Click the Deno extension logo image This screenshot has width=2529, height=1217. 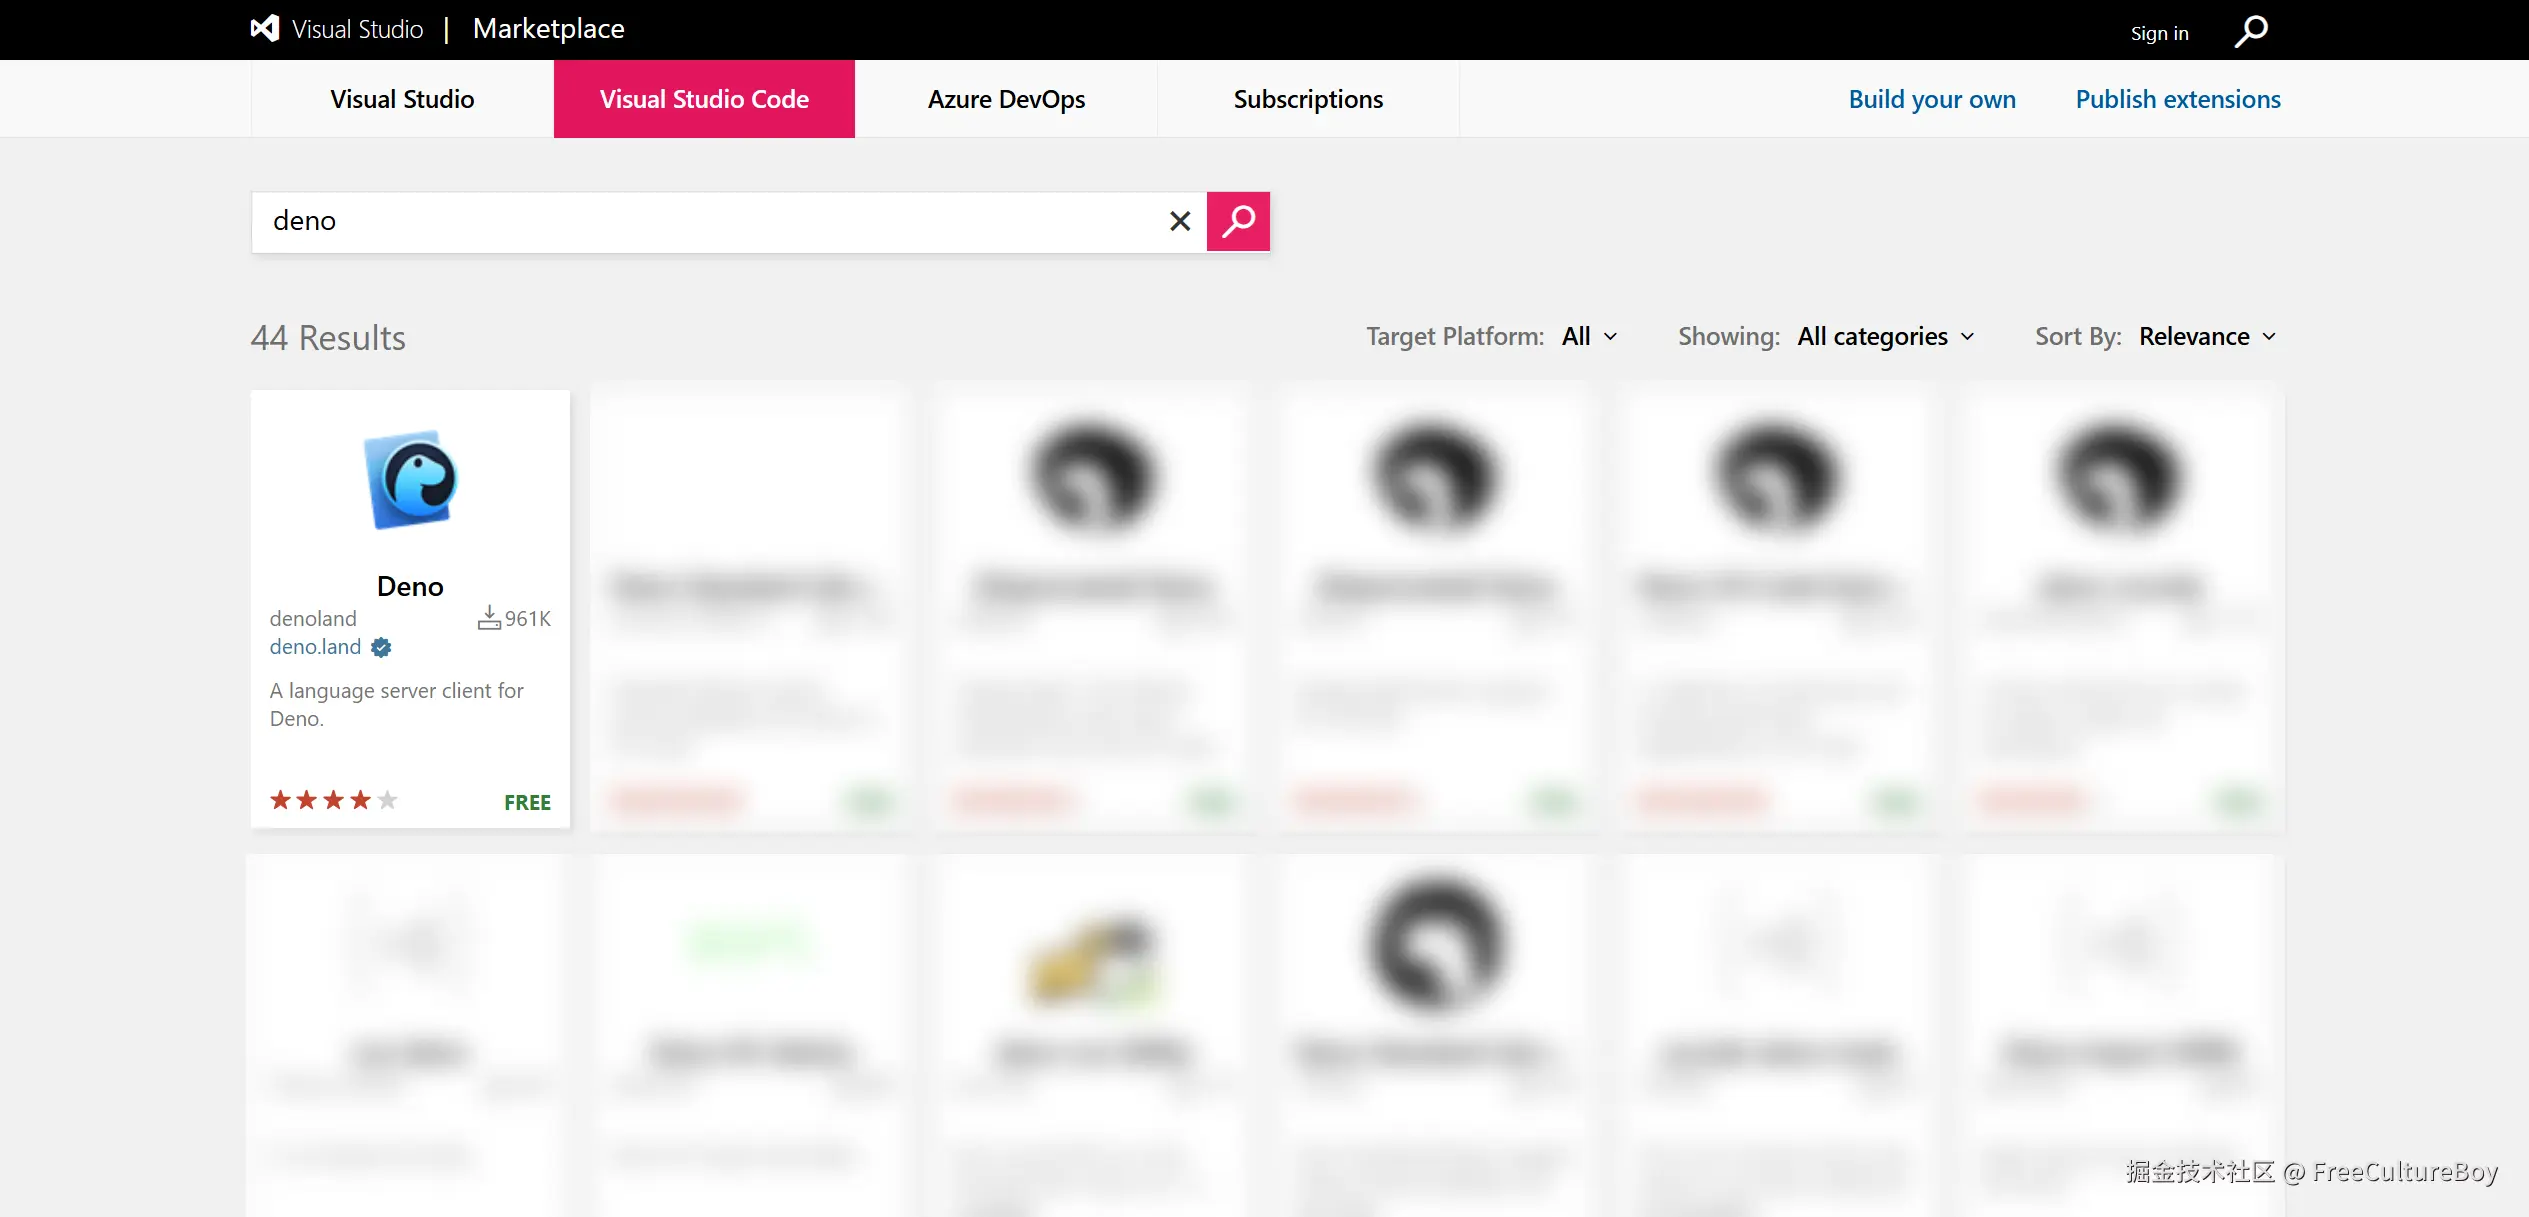click(410, 479)
